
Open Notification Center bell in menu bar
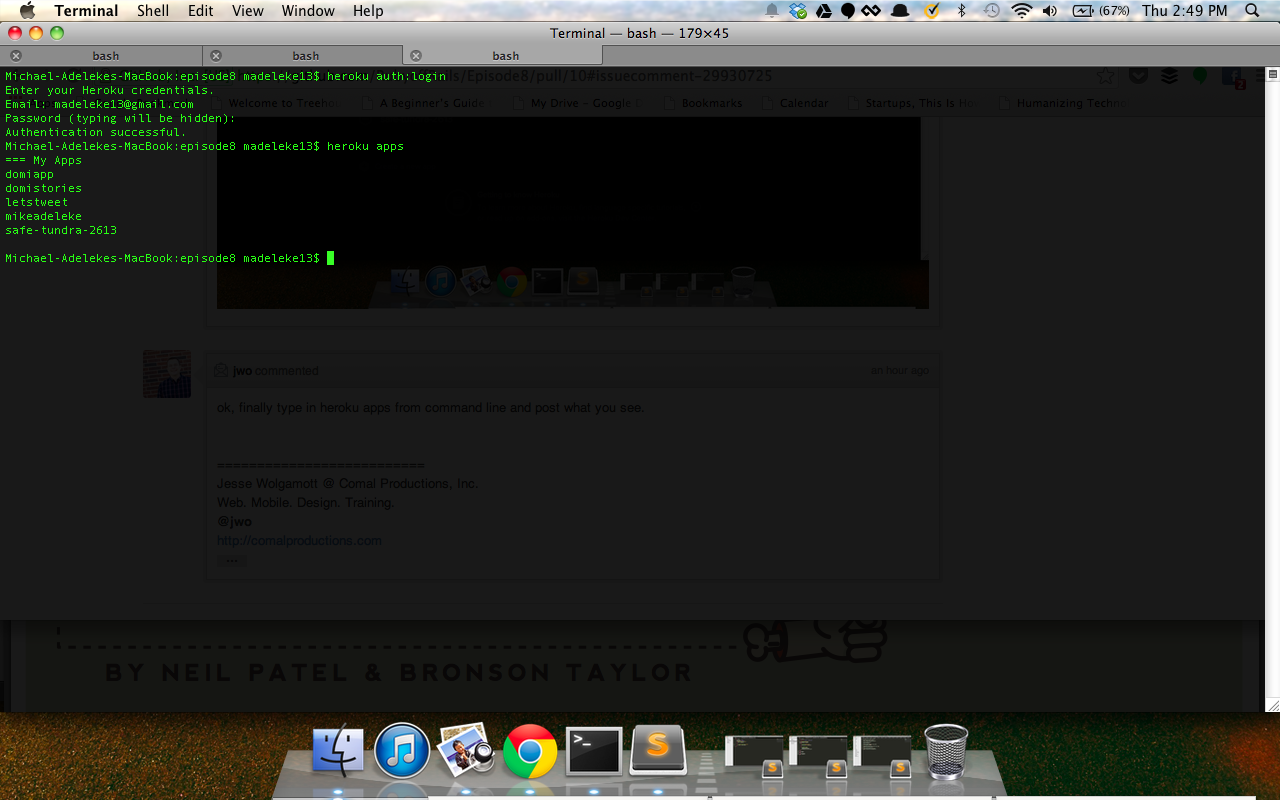[x=773, y=11]
